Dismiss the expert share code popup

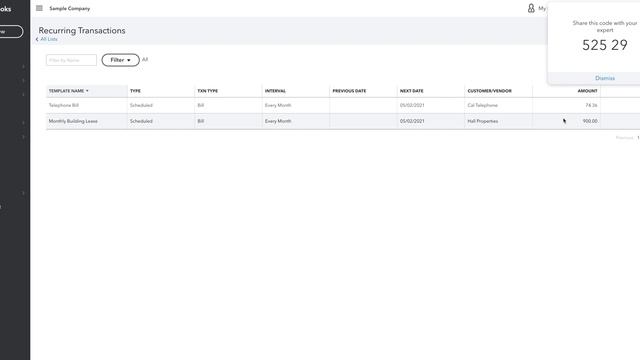point(604,78)
